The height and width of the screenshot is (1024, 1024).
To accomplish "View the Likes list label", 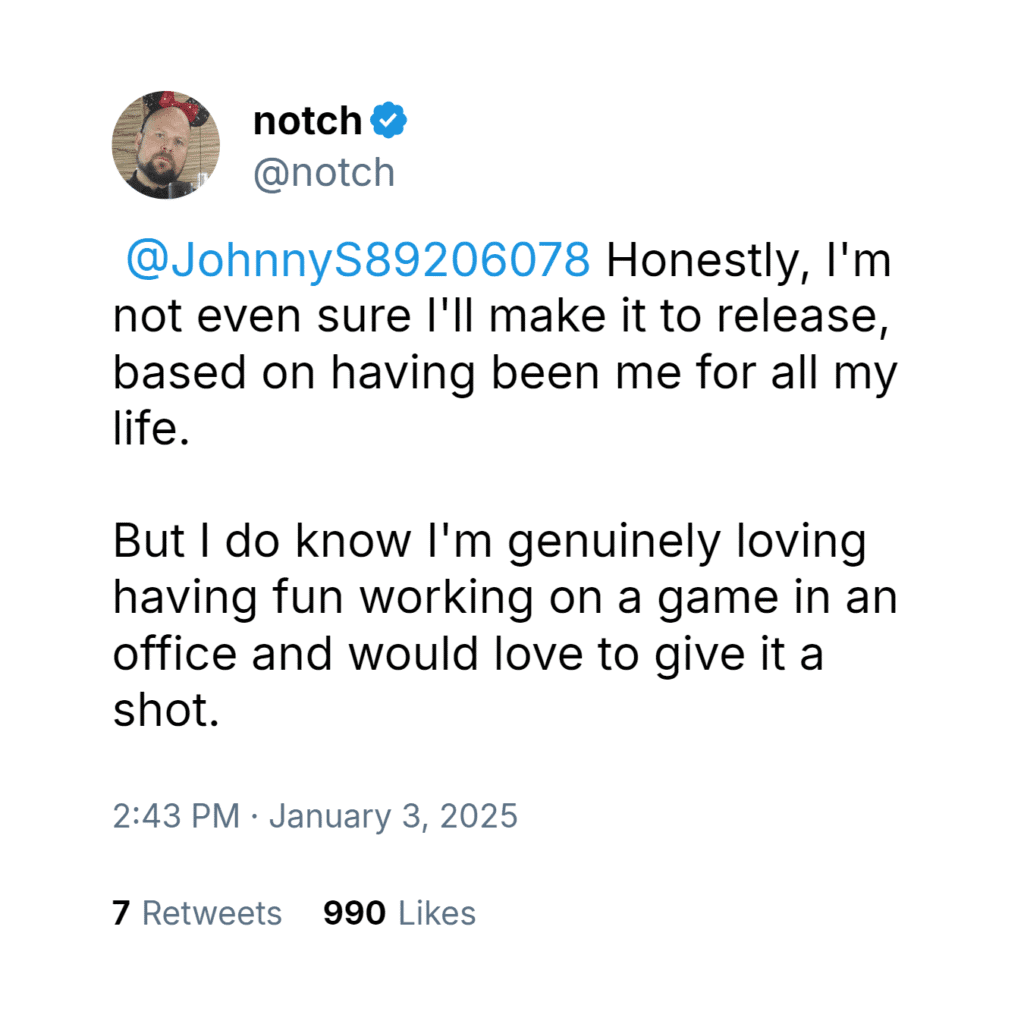I will pos(437,913).
